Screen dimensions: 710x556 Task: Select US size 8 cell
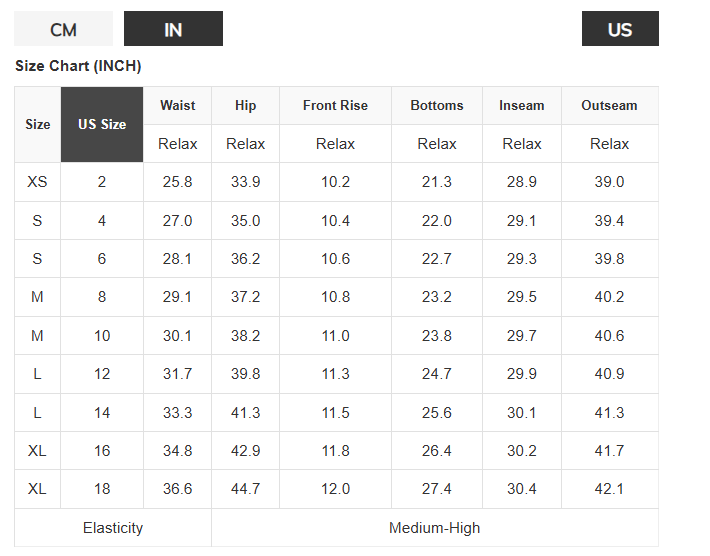click(102, 297)
